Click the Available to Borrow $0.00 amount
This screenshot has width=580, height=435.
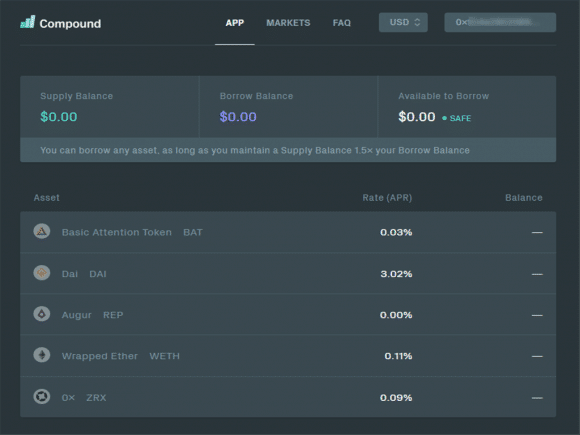pyautogui.click(x=417, y=117)
